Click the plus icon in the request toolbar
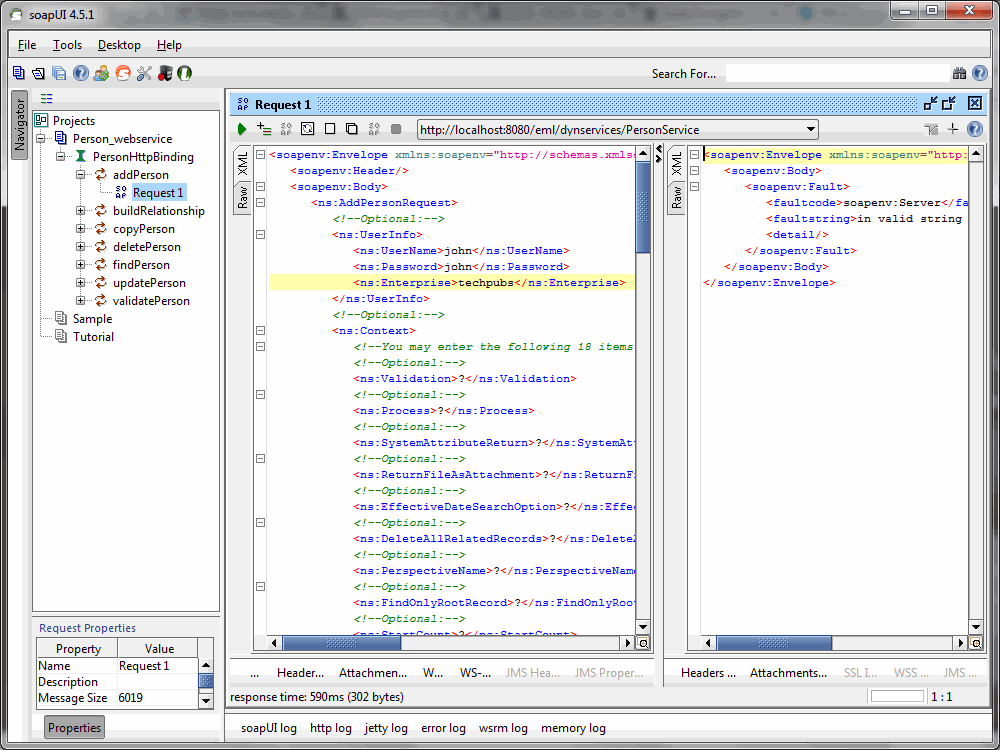1000x750 pixels. click(x=953, y=129)
